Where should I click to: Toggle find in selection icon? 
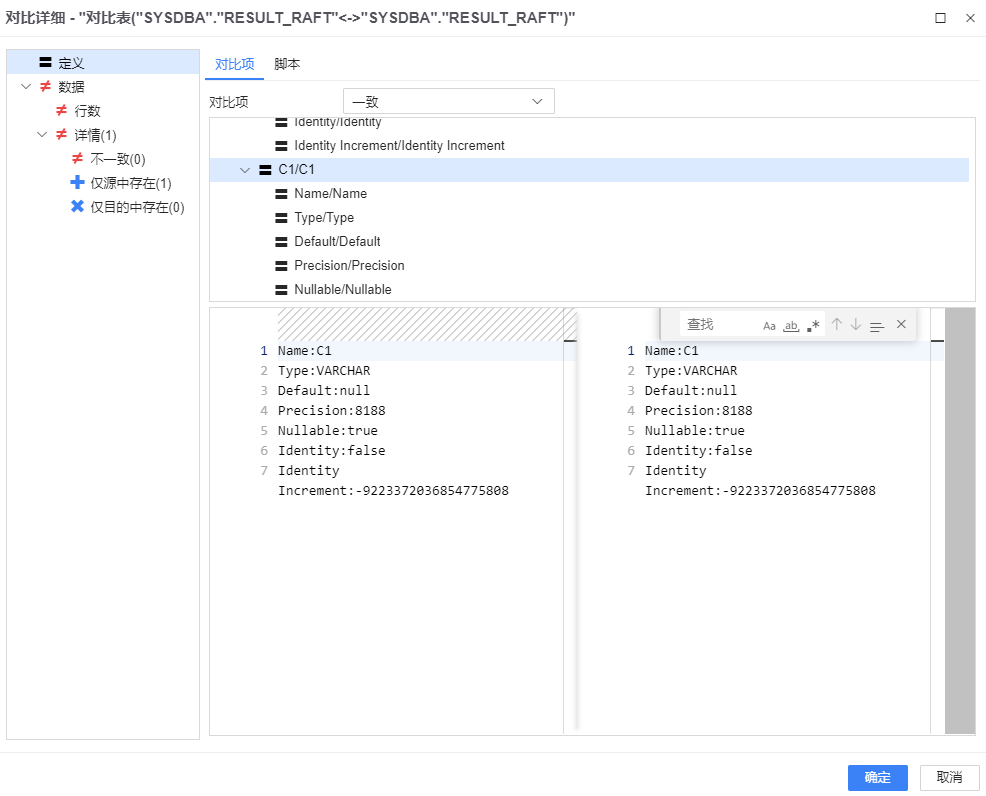[x=877, y=326]
